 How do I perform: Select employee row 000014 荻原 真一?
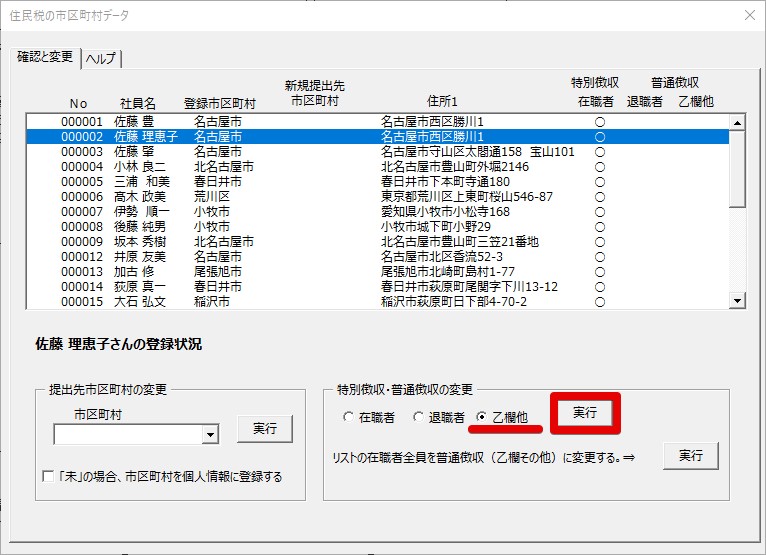(377, 286)
